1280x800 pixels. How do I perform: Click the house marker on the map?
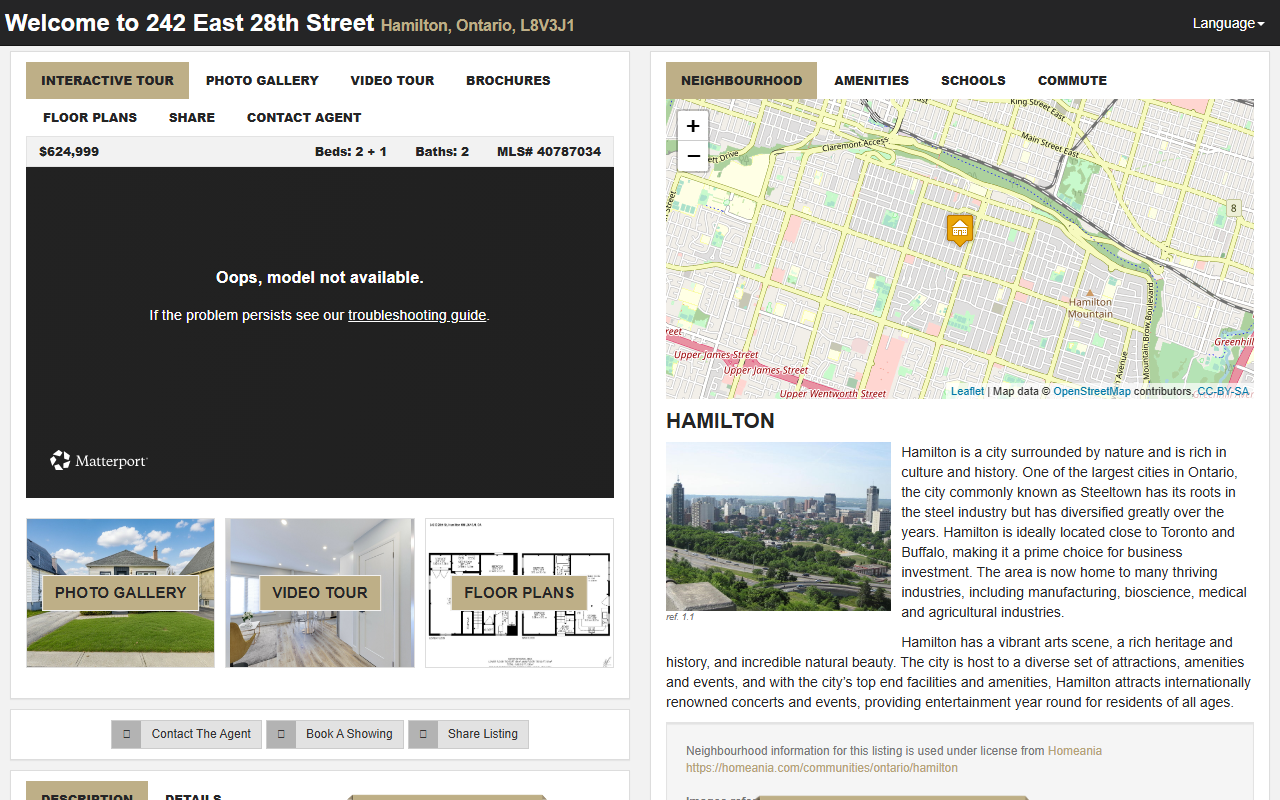(960, 229)
